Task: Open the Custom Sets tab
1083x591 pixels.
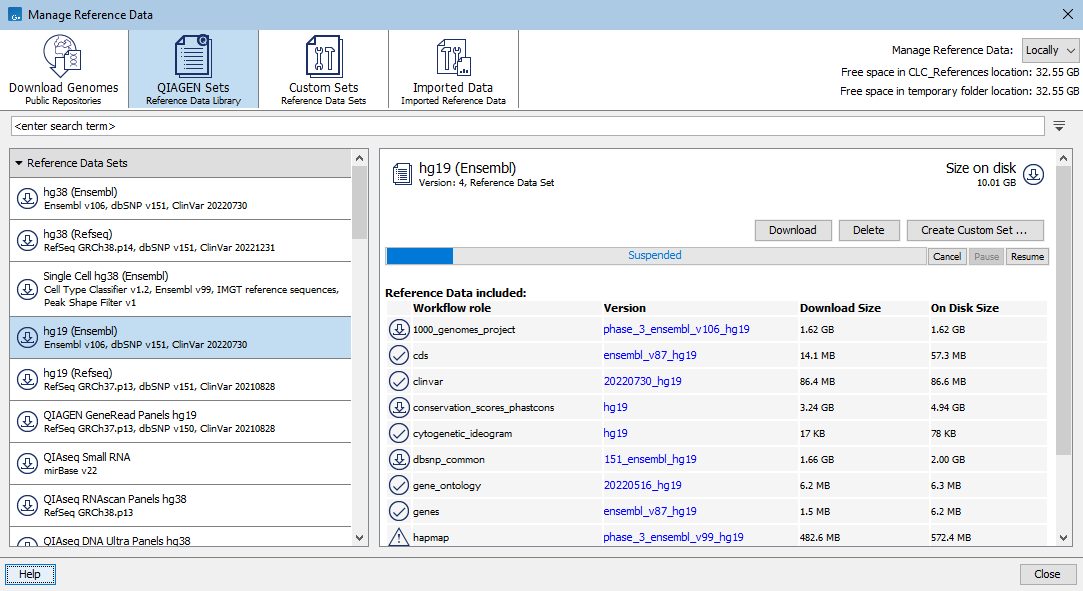Action: (323, 69)
